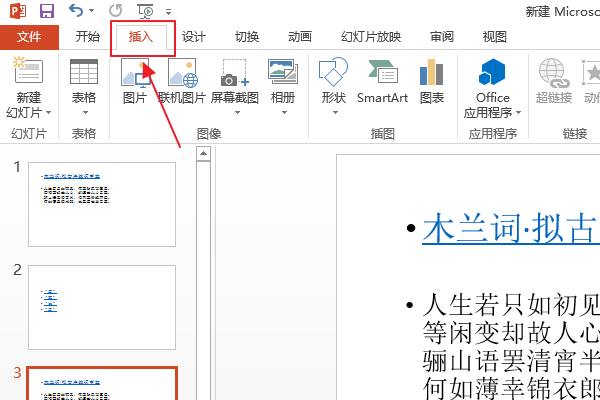
Task: Insert a picture with the 图片 icon
Action: [x=135, y=73]
